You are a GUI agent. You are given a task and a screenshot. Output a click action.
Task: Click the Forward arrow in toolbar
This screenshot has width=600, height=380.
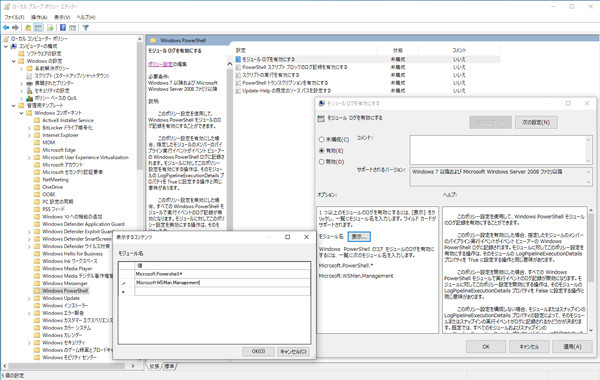pos(15,28)
